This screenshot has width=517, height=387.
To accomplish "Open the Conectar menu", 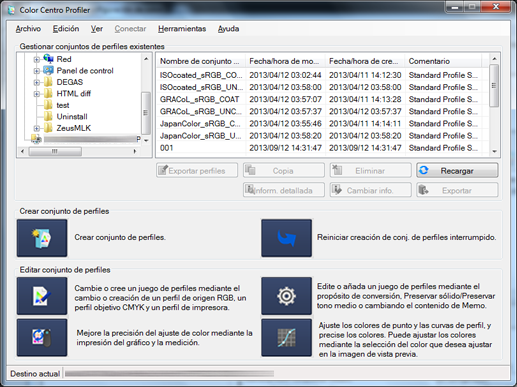I will pos(130,29).
